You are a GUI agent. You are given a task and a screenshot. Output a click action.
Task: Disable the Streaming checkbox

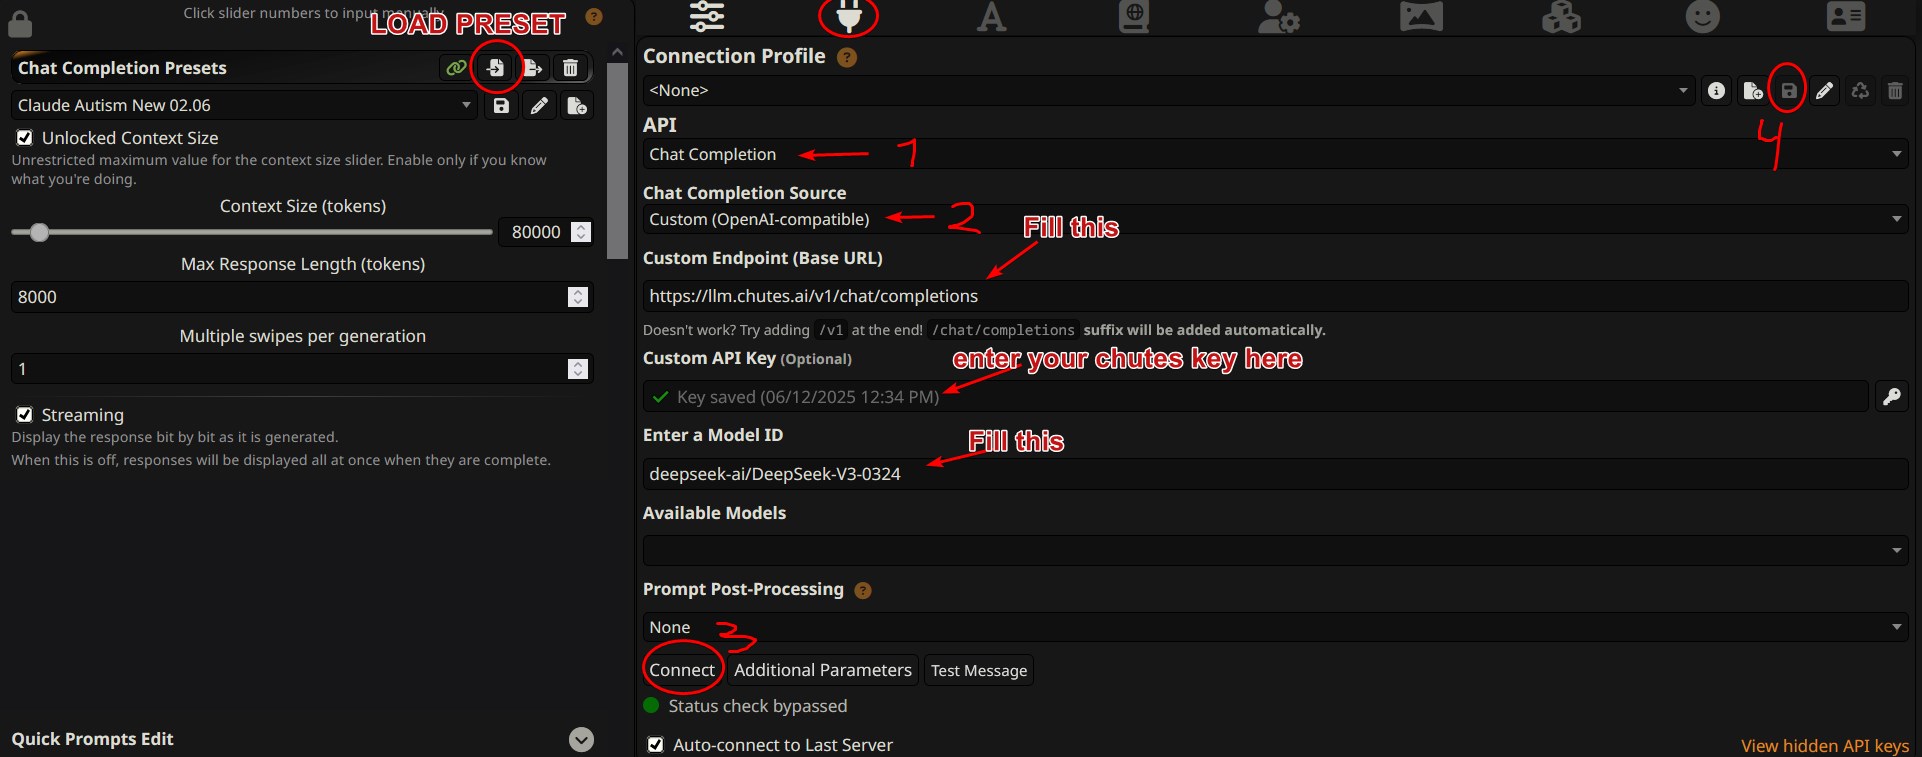25,414
